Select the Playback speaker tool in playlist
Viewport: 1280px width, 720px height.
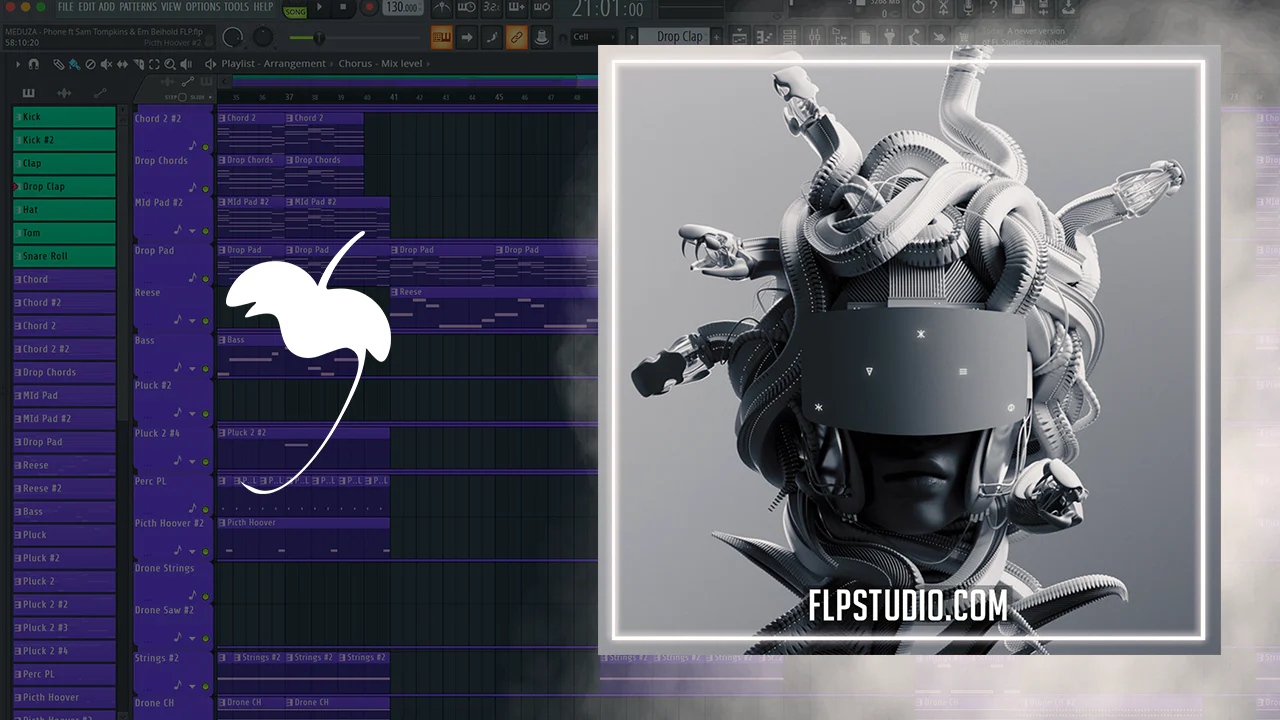186,64
